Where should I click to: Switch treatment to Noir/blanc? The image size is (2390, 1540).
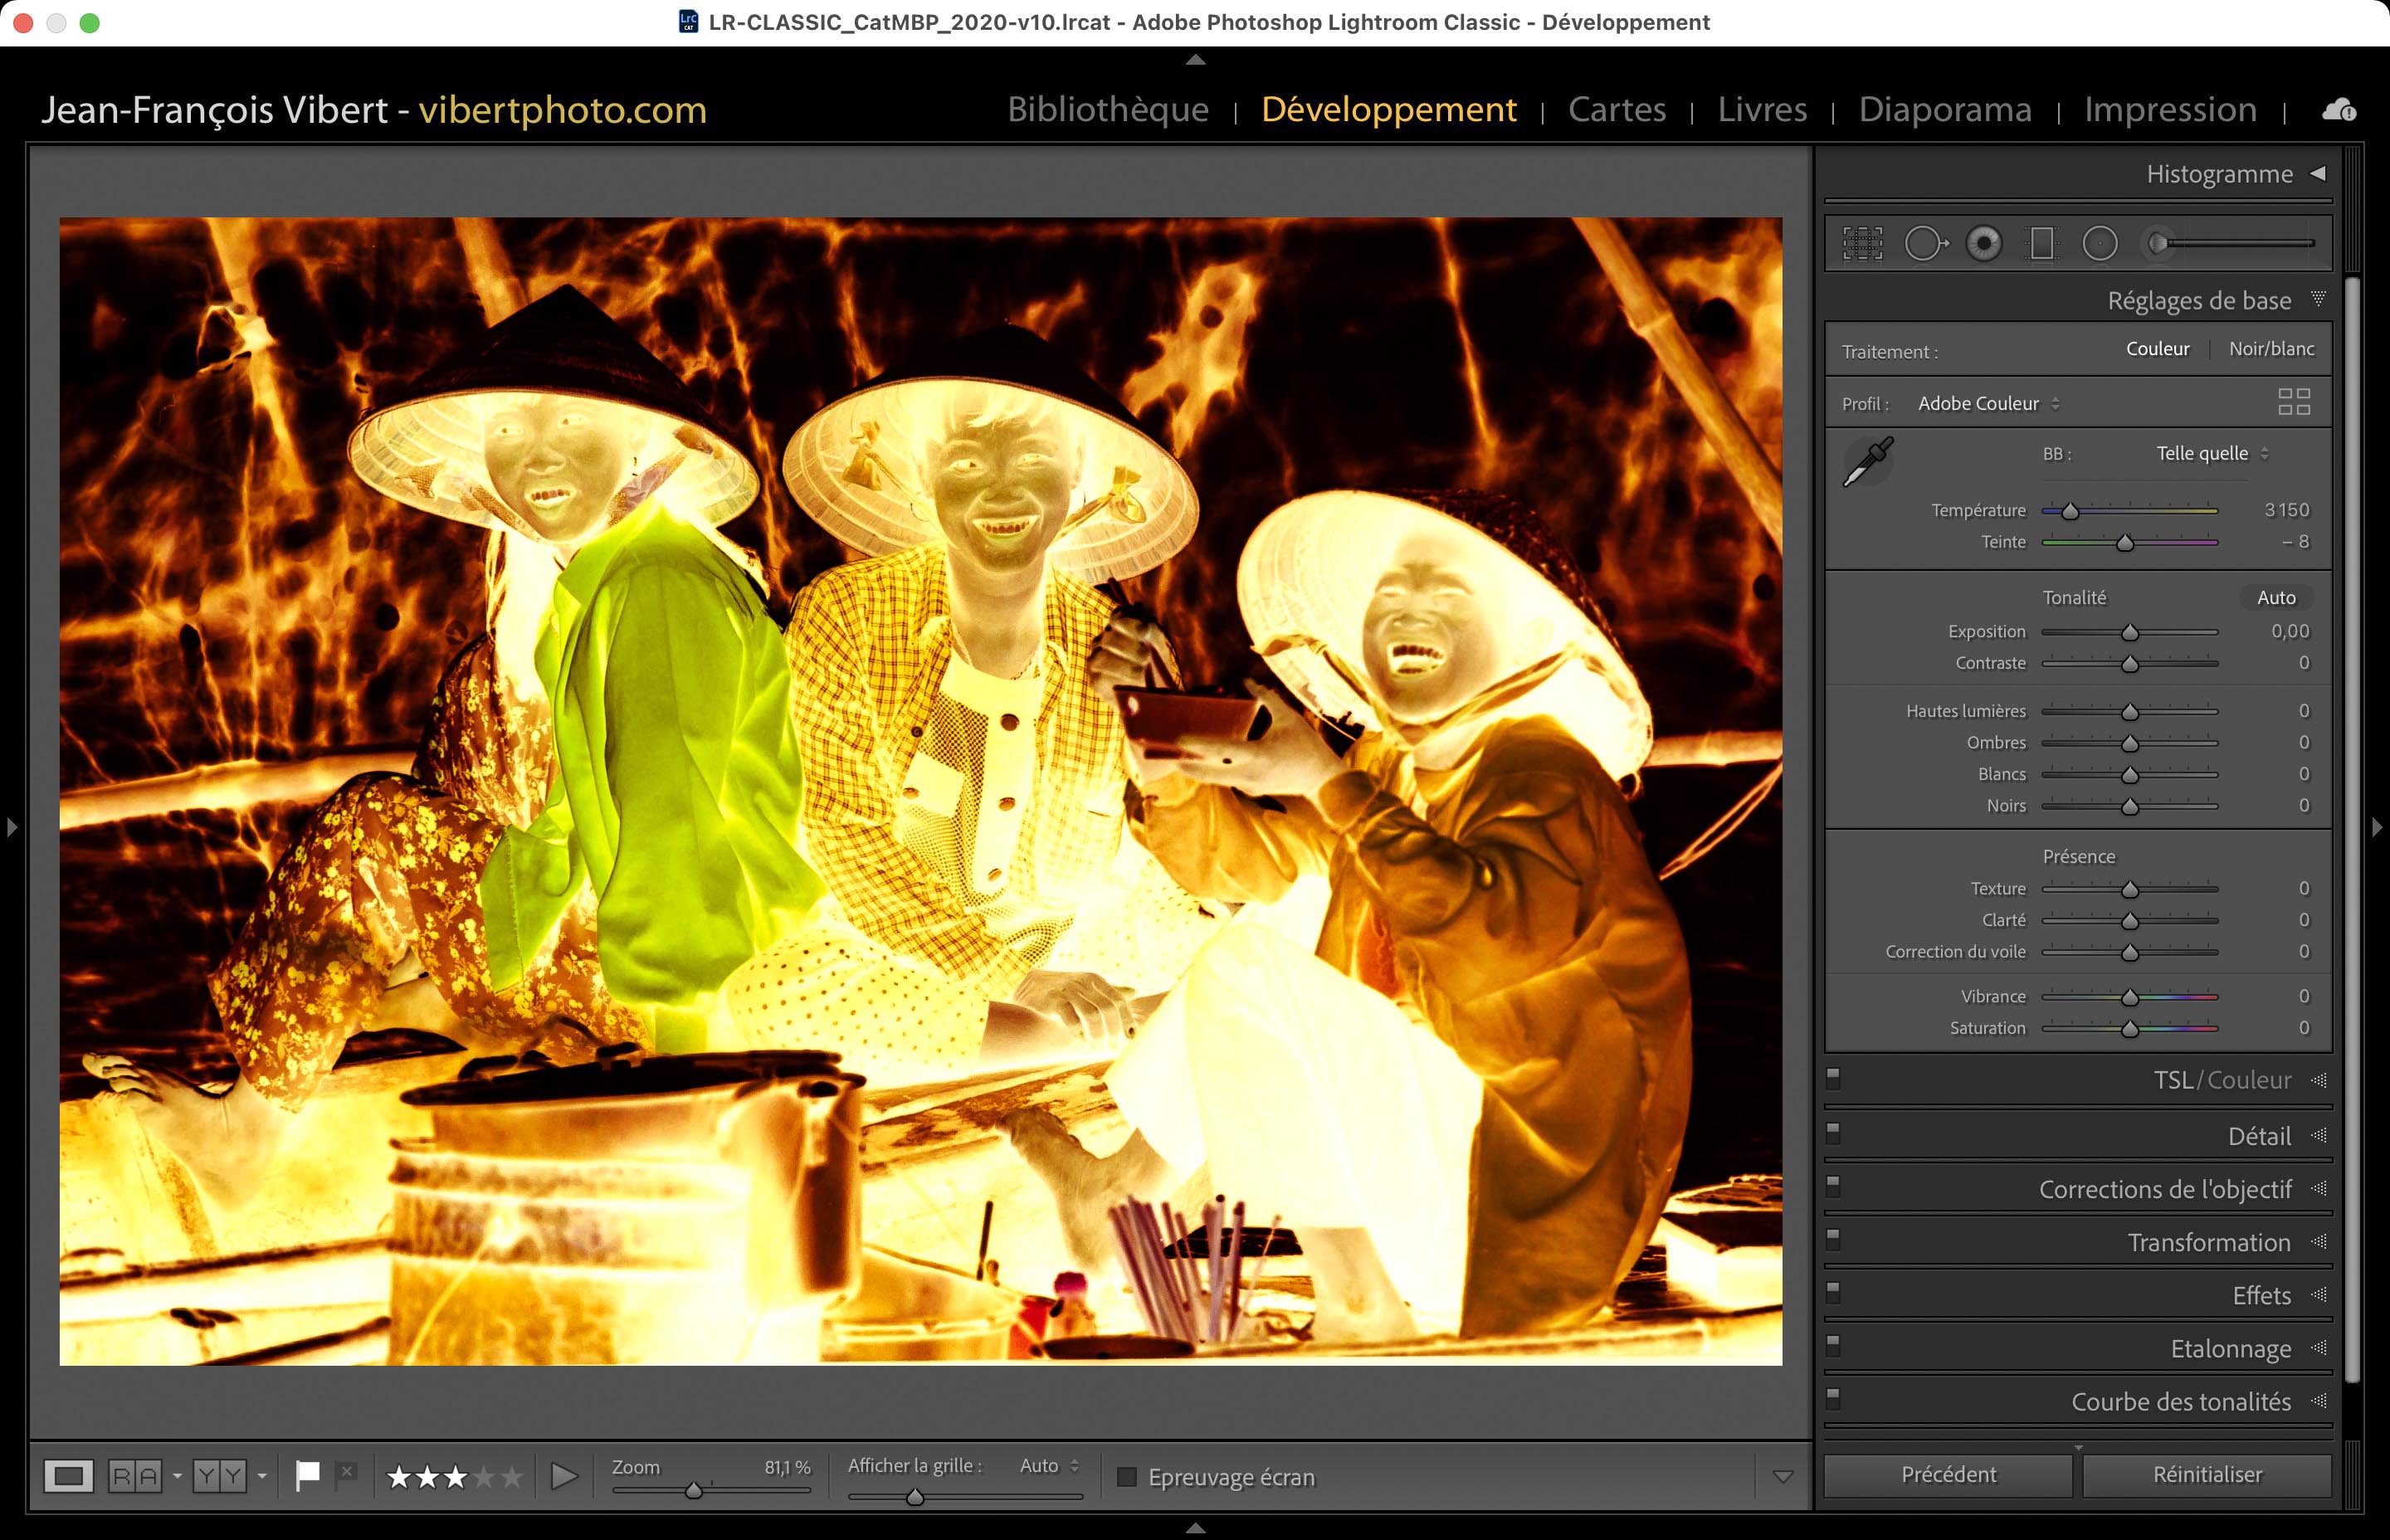[x=2271, y=349]
